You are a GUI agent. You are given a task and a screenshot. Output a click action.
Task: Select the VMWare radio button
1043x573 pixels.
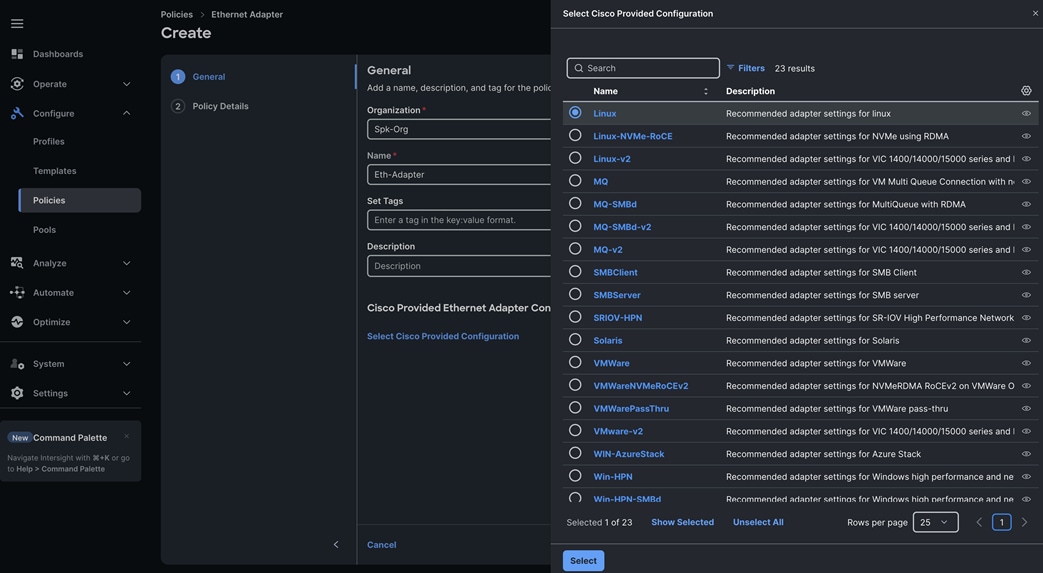(x=575, y=362)
